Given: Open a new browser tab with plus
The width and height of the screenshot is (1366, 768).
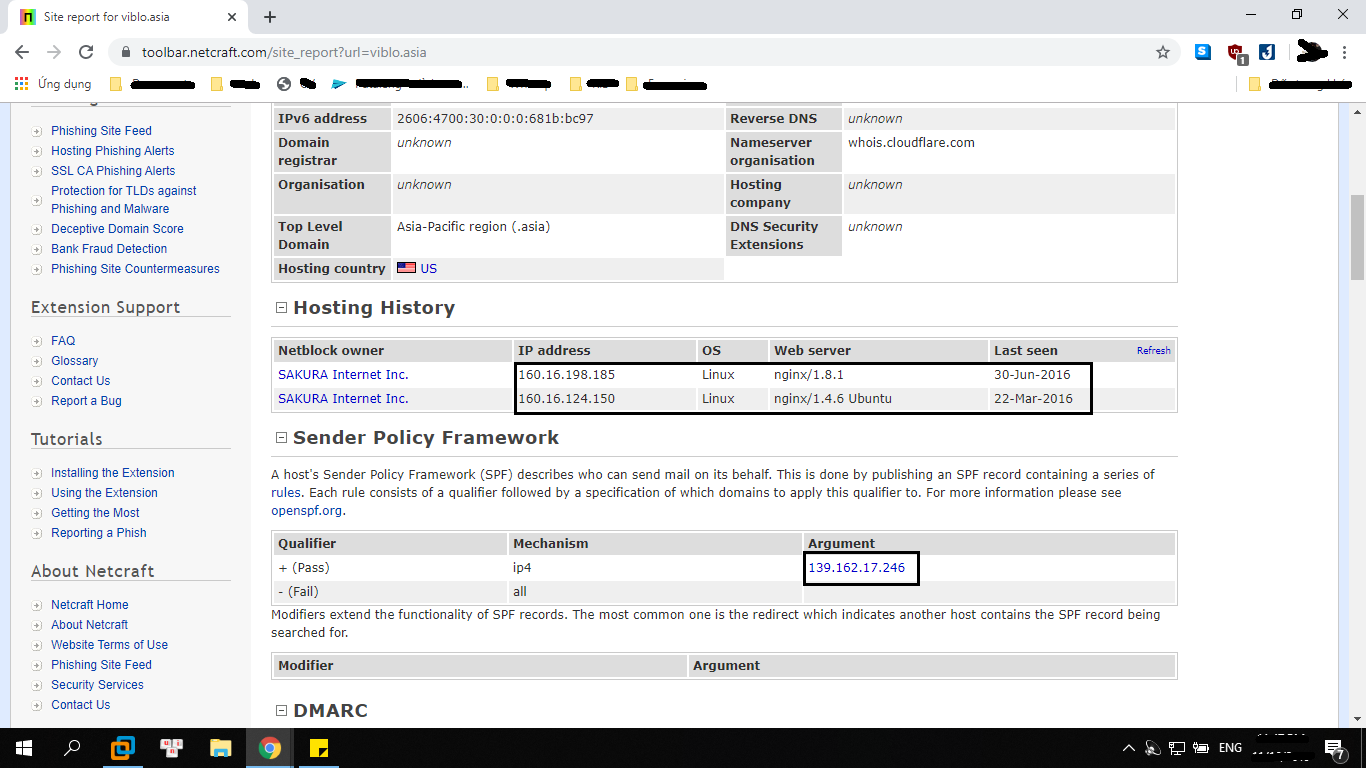Looking at the screenshot, I should point(270,17).
